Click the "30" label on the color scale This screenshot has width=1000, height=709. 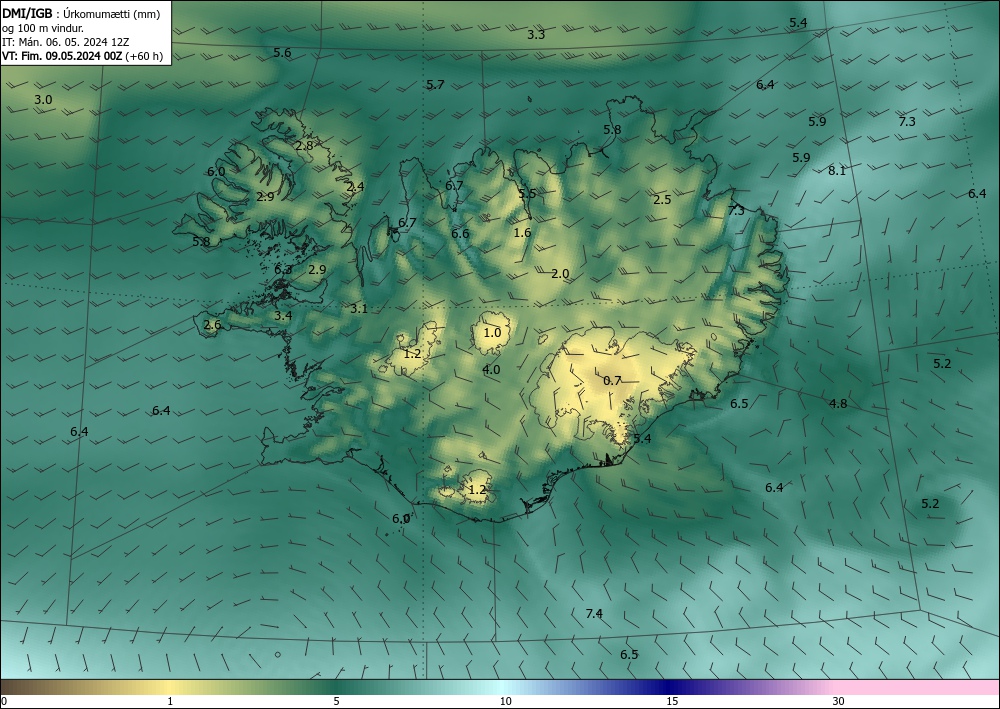[x=838, y=701]
